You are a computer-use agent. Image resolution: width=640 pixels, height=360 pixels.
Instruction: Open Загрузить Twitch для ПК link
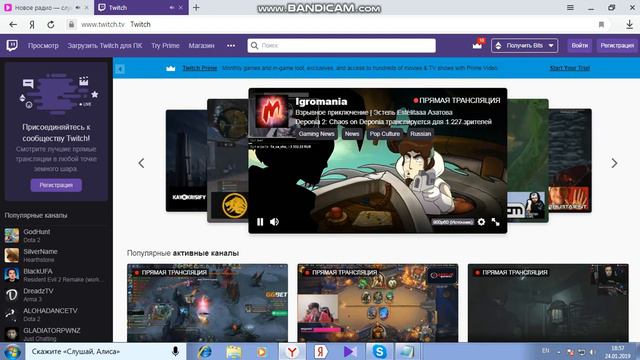tap(105, 46)
